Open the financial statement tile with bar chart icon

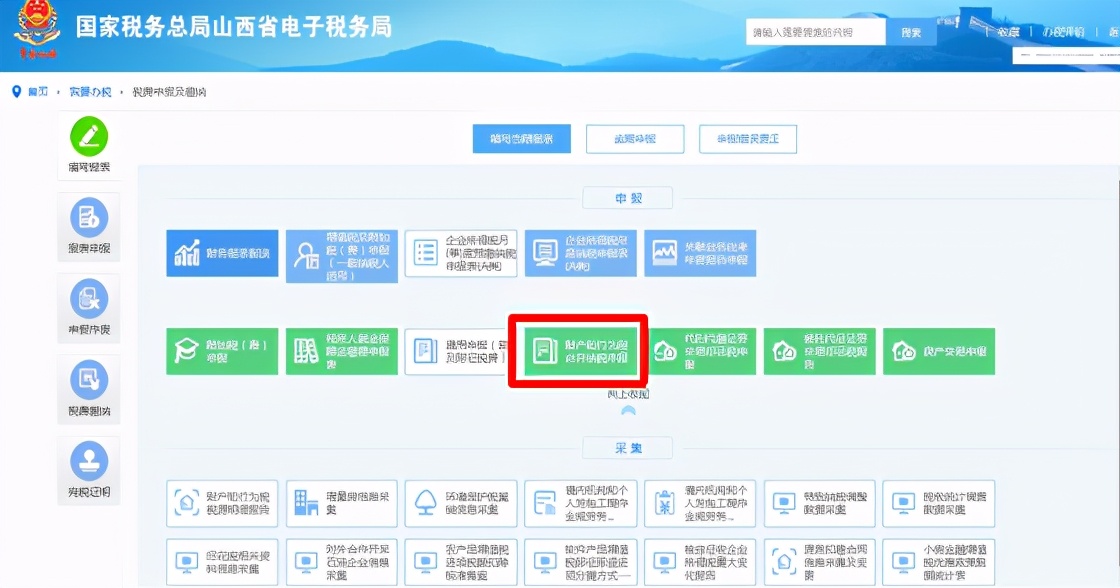pos(221,253)
